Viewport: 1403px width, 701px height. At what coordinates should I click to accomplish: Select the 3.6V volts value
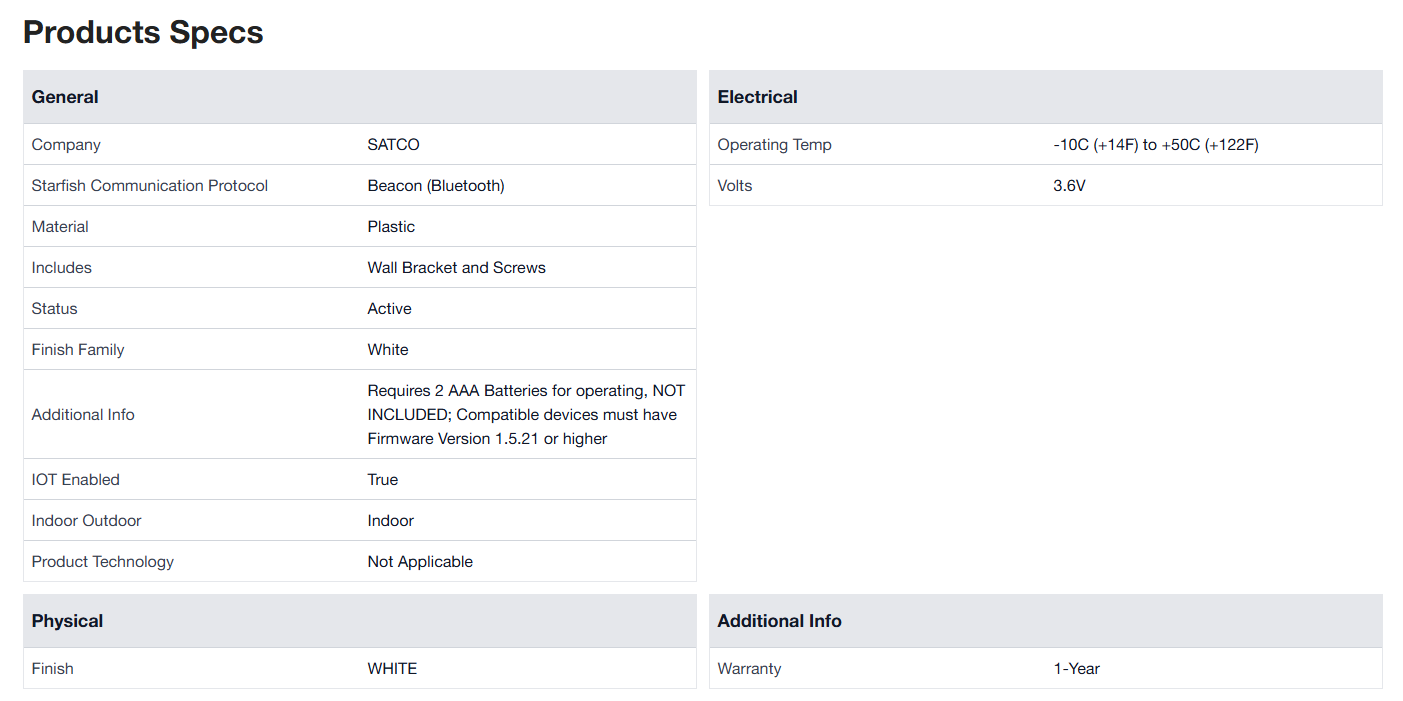click(1069, 186)
